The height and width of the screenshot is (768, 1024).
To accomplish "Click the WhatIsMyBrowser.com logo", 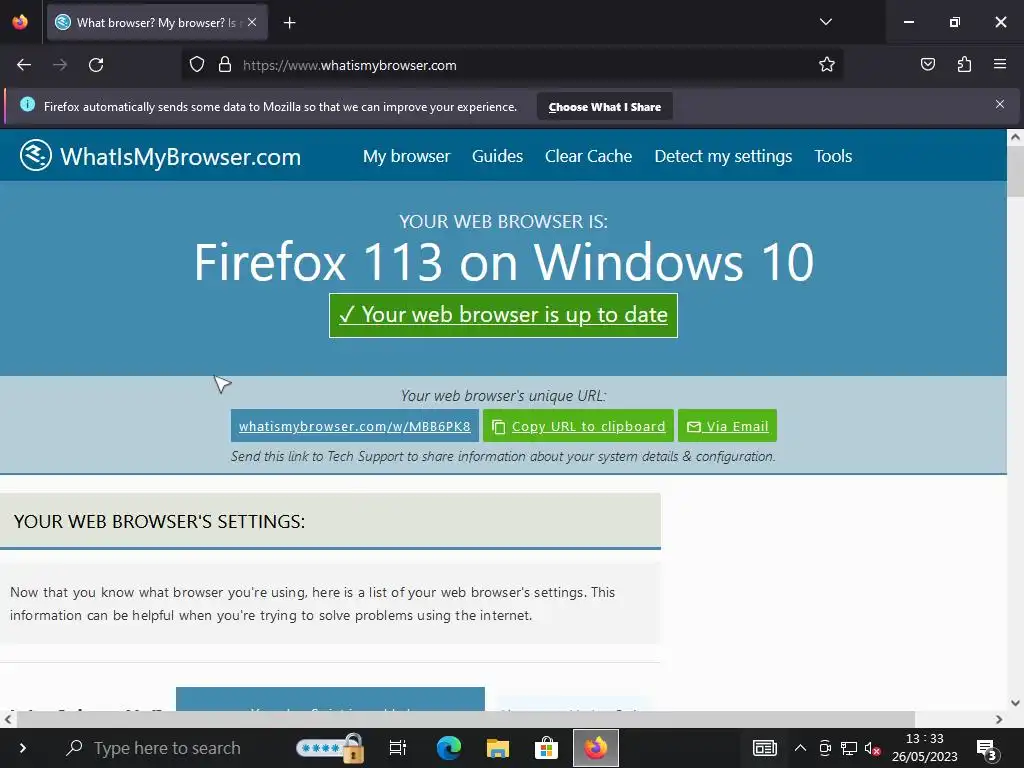I will 161,156.
